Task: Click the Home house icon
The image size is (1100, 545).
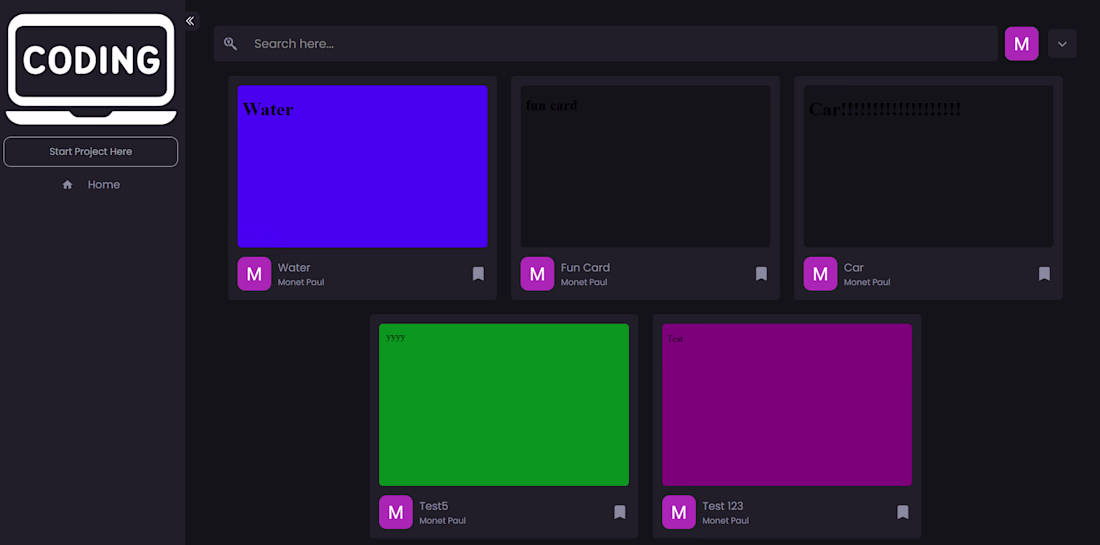Action: click(67, 184)
